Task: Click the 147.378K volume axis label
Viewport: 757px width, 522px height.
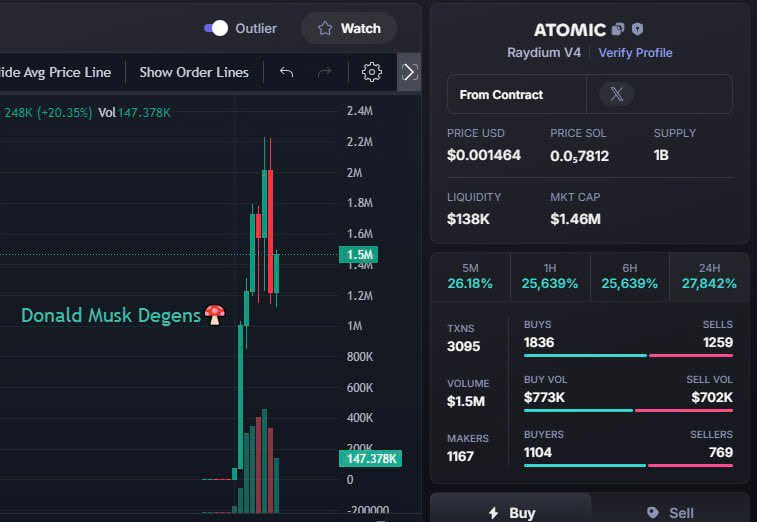Action: tap(370, 458)
